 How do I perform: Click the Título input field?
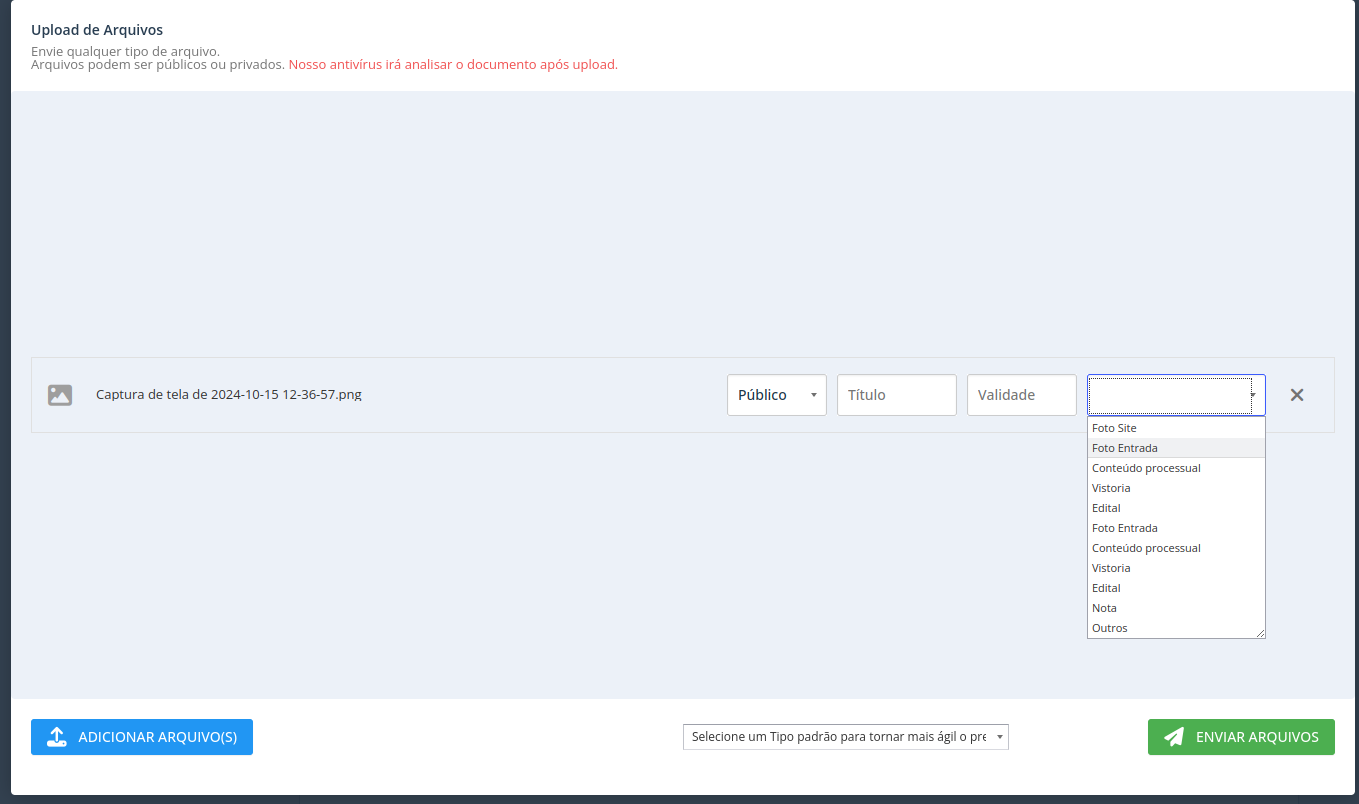[896, 395]
